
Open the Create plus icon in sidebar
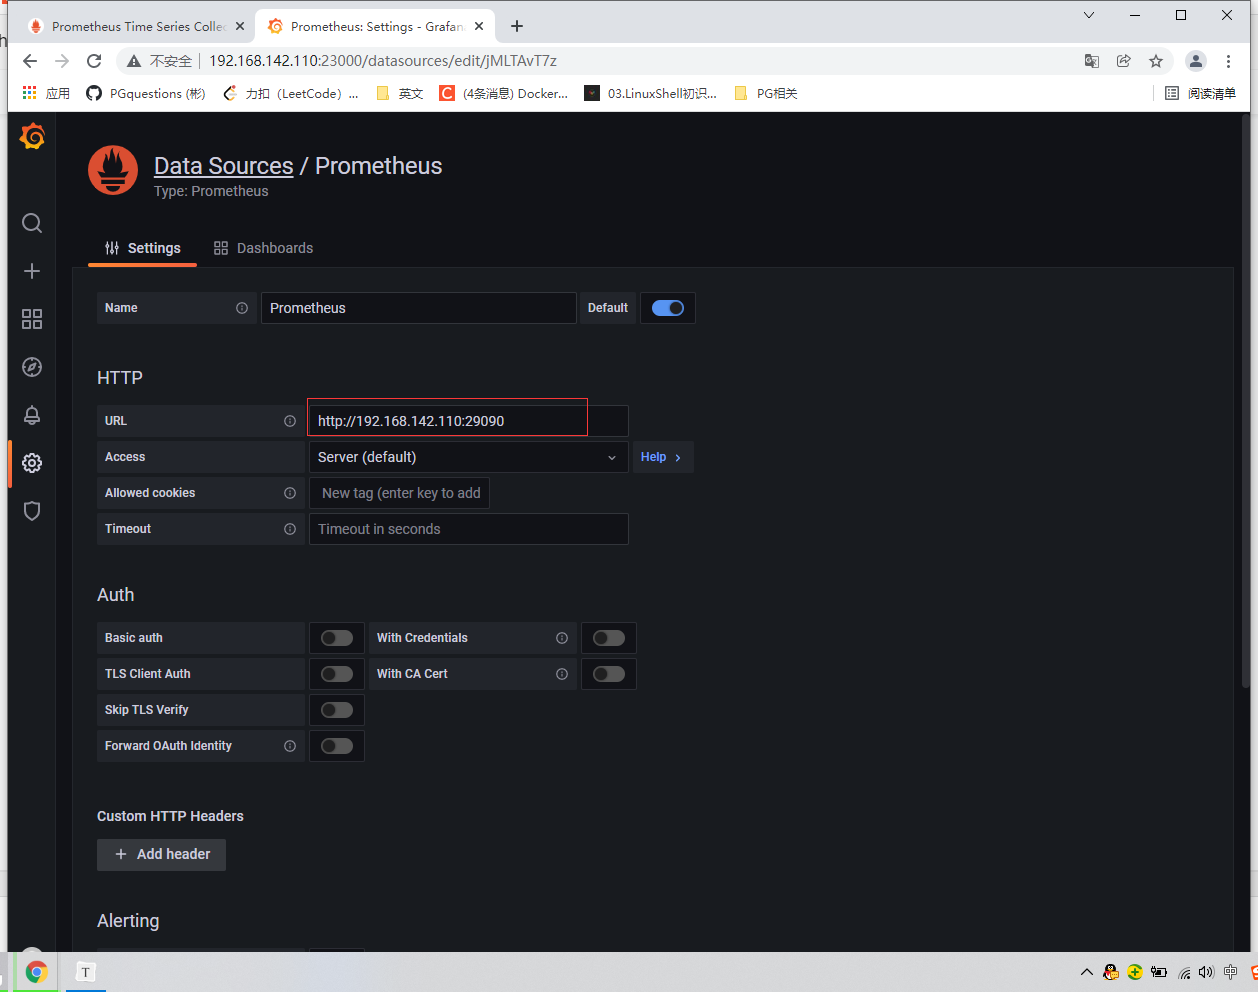click(32, 271)
